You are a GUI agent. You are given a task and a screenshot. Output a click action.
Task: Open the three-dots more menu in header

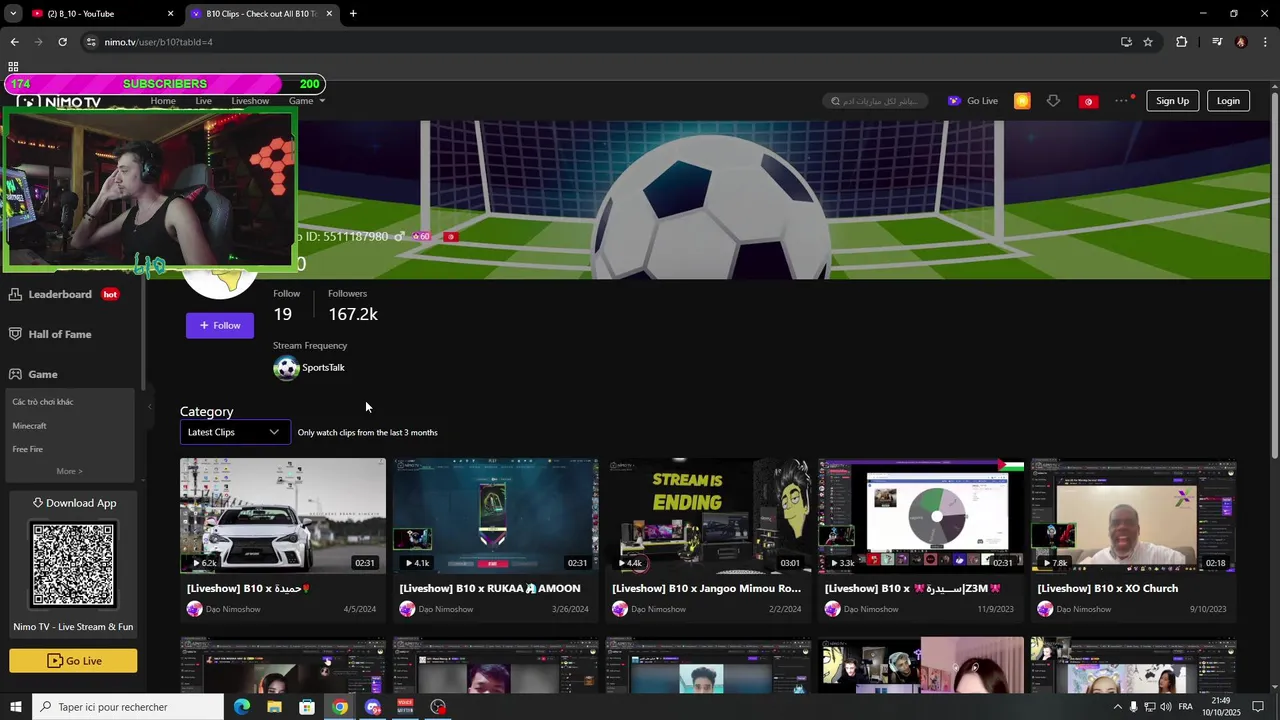[x=1122, y=100]
